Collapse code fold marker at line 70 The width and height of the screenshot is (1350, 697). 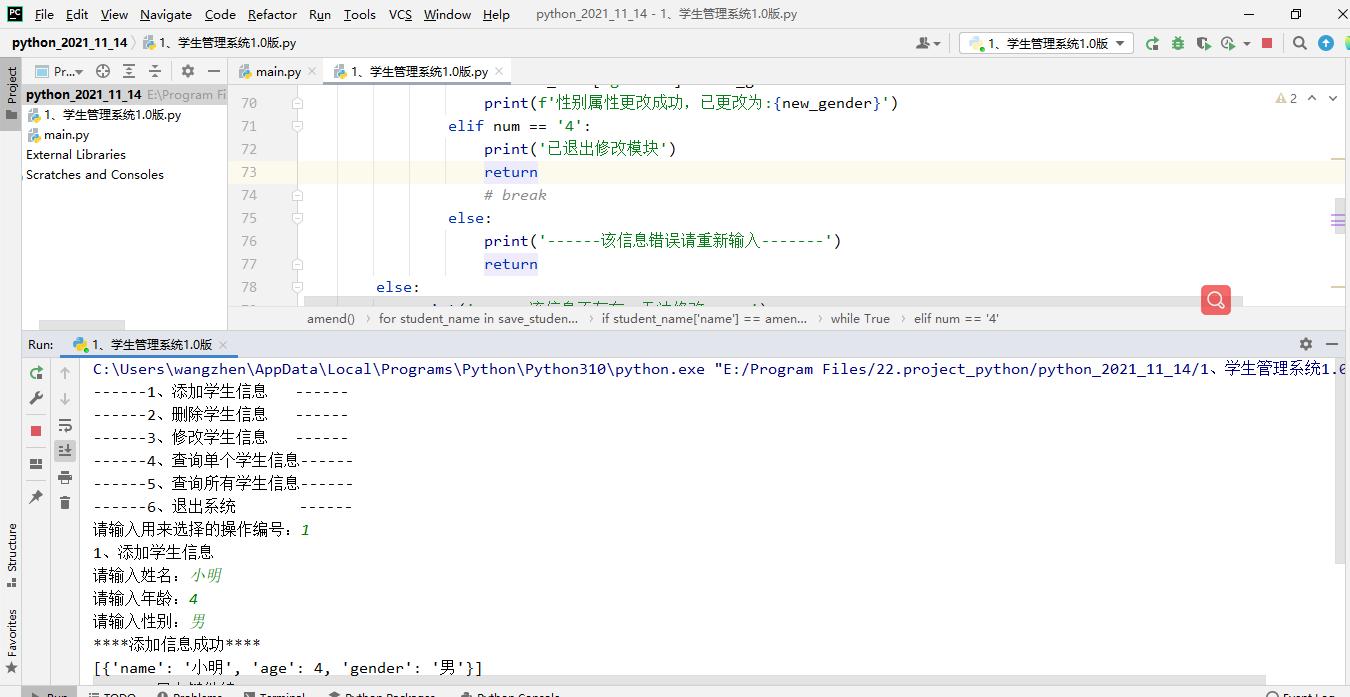[x=298, y=103]
